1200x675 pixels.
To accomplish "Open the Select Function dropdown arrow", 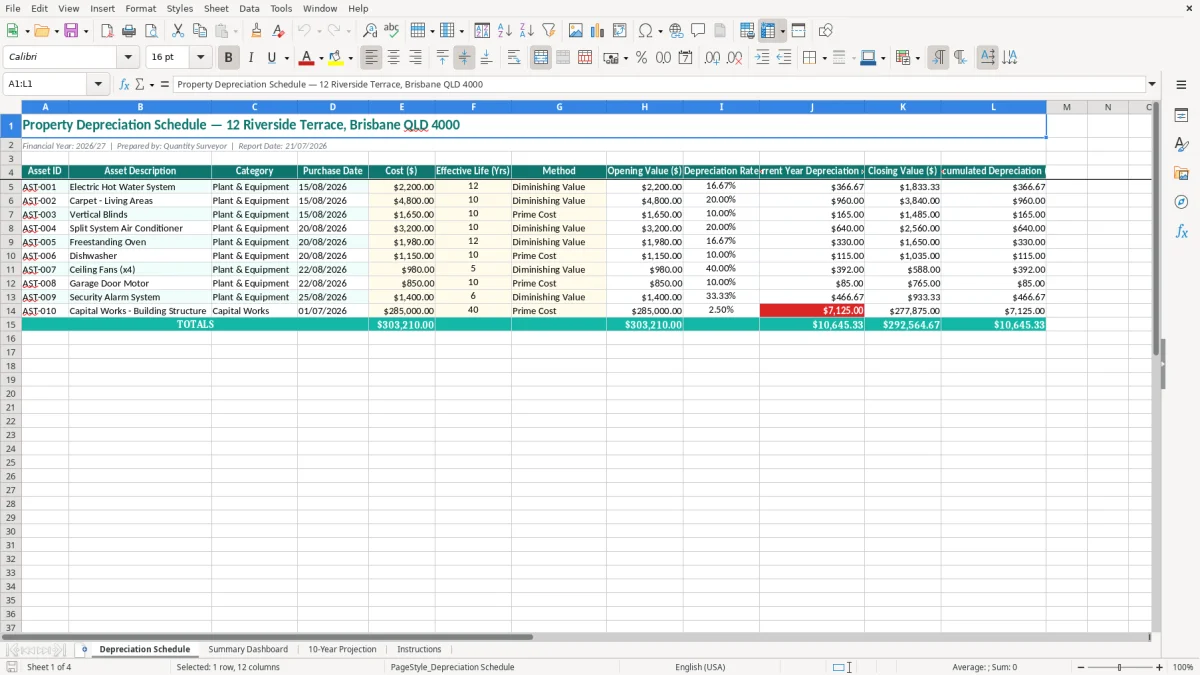I will [151, 85].
